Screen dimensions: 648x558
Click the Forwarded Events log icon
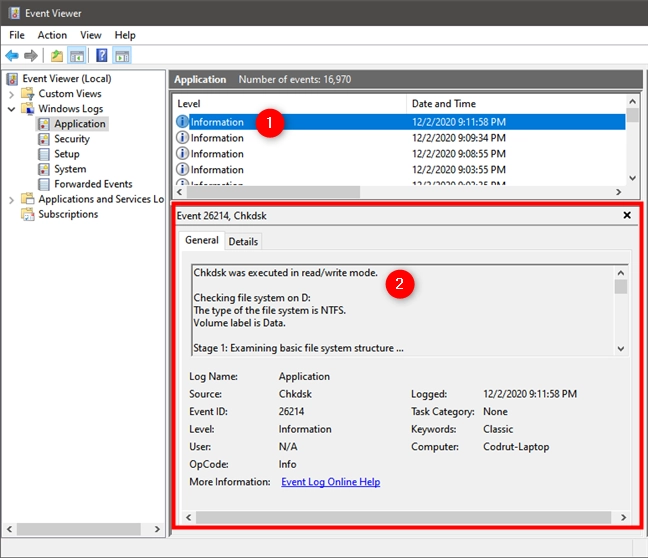tap(44, 184)
